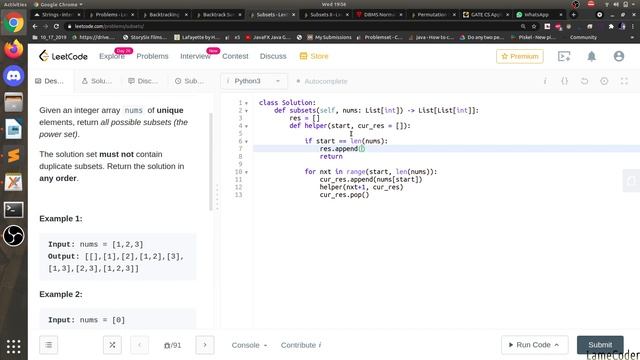The width and height of the screenshot is (640, 360).
Task: Visit the LeetCode Store
Action: [314, 56]
